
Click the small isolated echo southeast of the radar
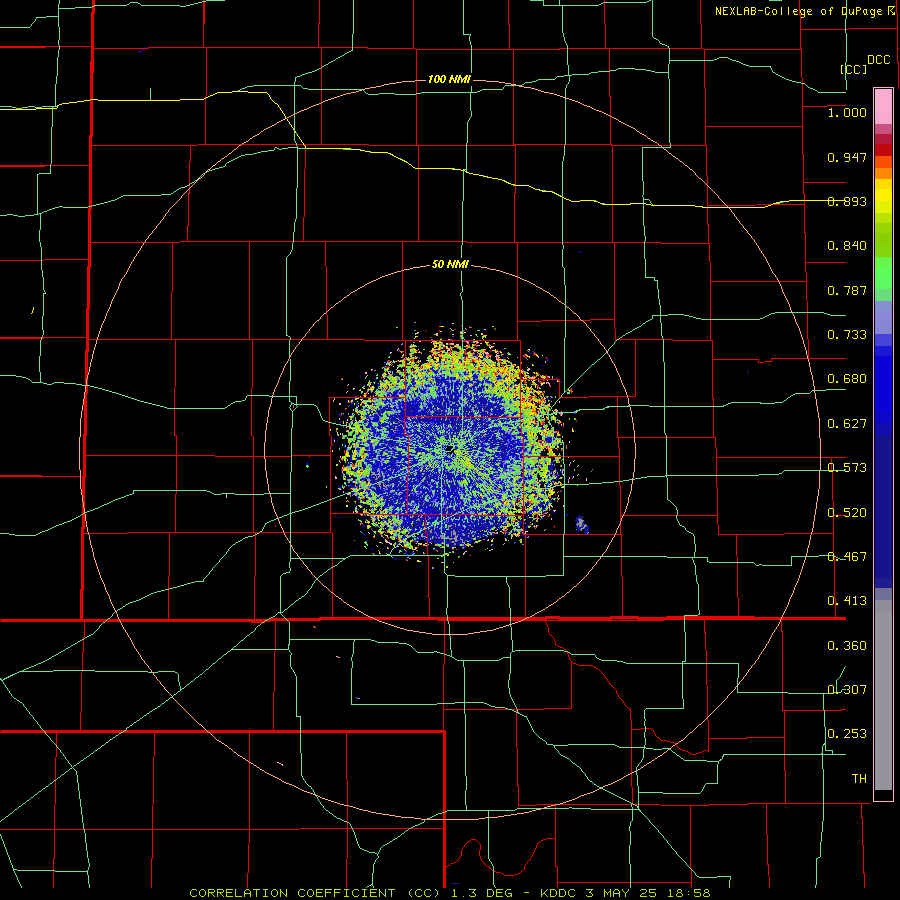point(581,524)
